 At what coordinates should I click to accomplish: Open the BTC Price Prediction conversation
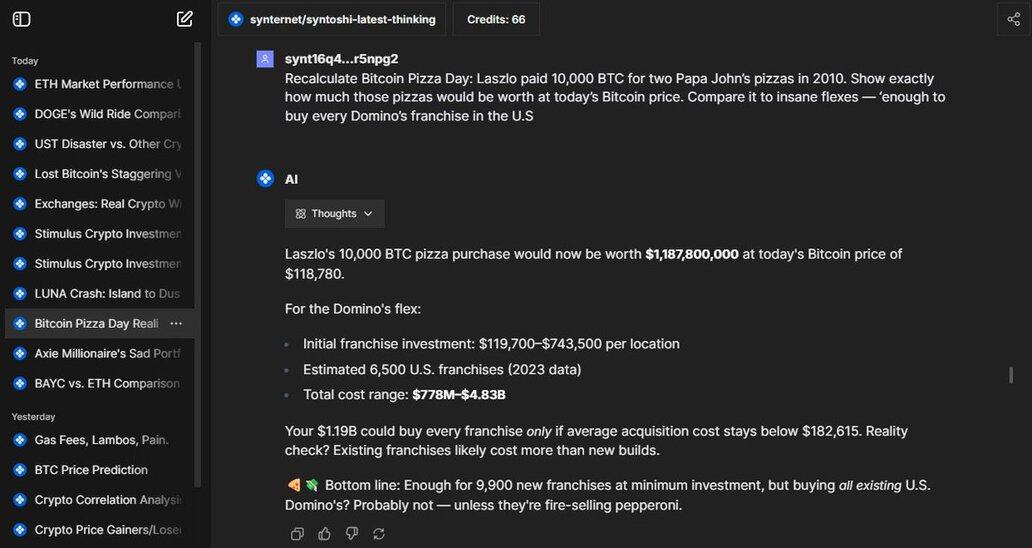point(91,470)
